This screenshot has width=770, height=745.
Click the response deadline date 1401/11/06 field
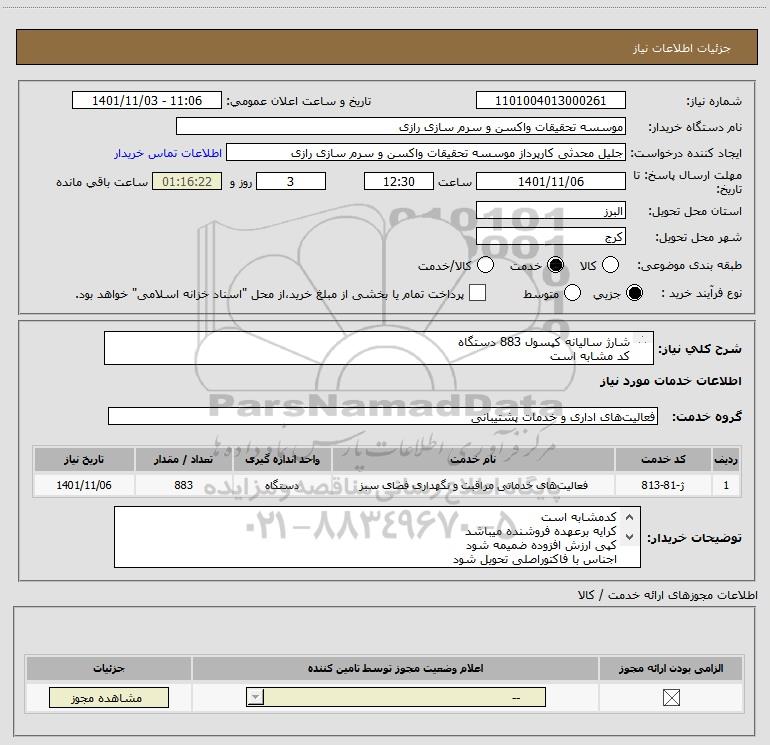click(550, 181)
